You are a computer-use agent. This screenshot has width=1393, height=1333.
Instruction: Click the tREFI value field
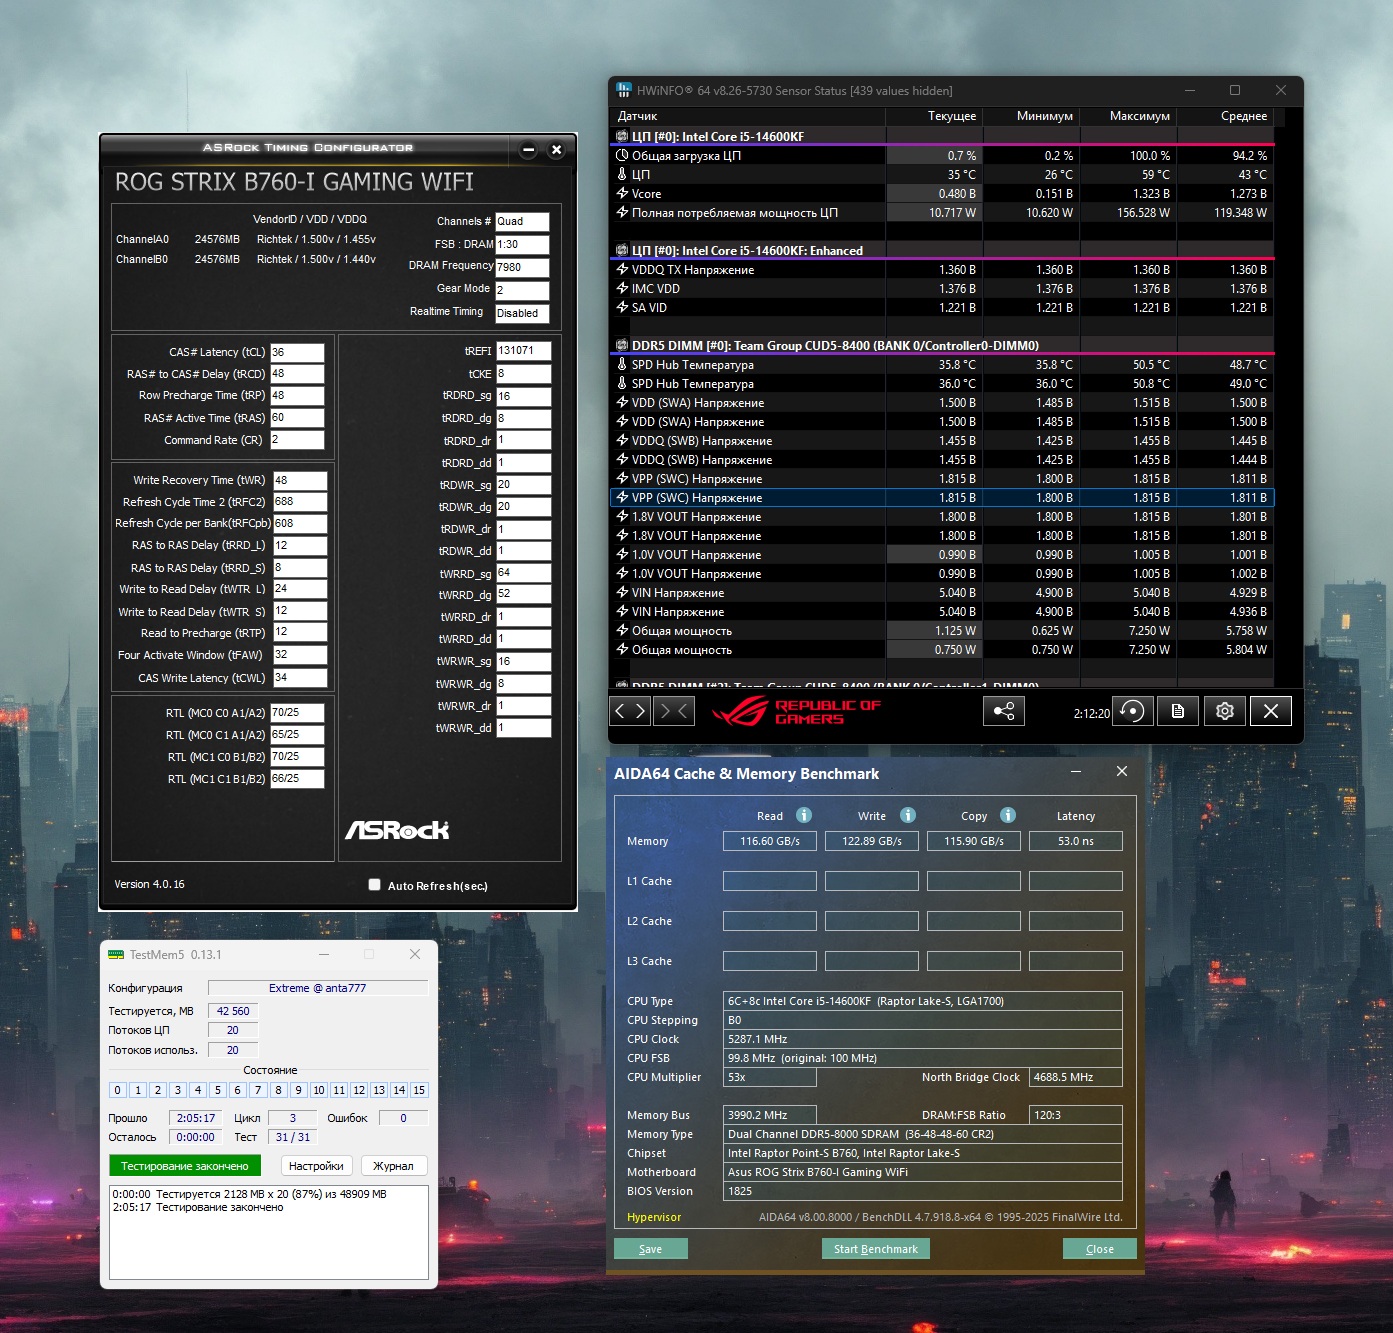(x=523, y=351)
